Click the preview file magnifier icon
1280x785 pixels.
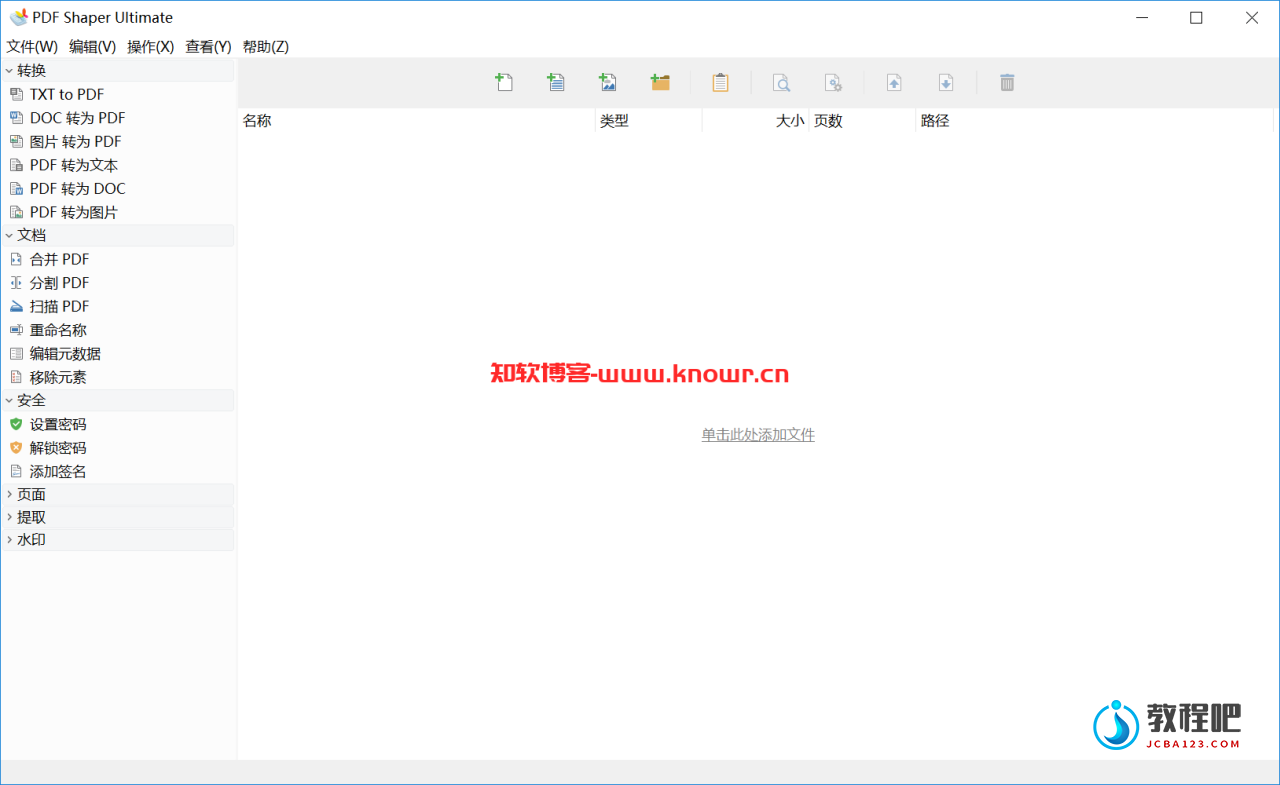pos(781,82)
